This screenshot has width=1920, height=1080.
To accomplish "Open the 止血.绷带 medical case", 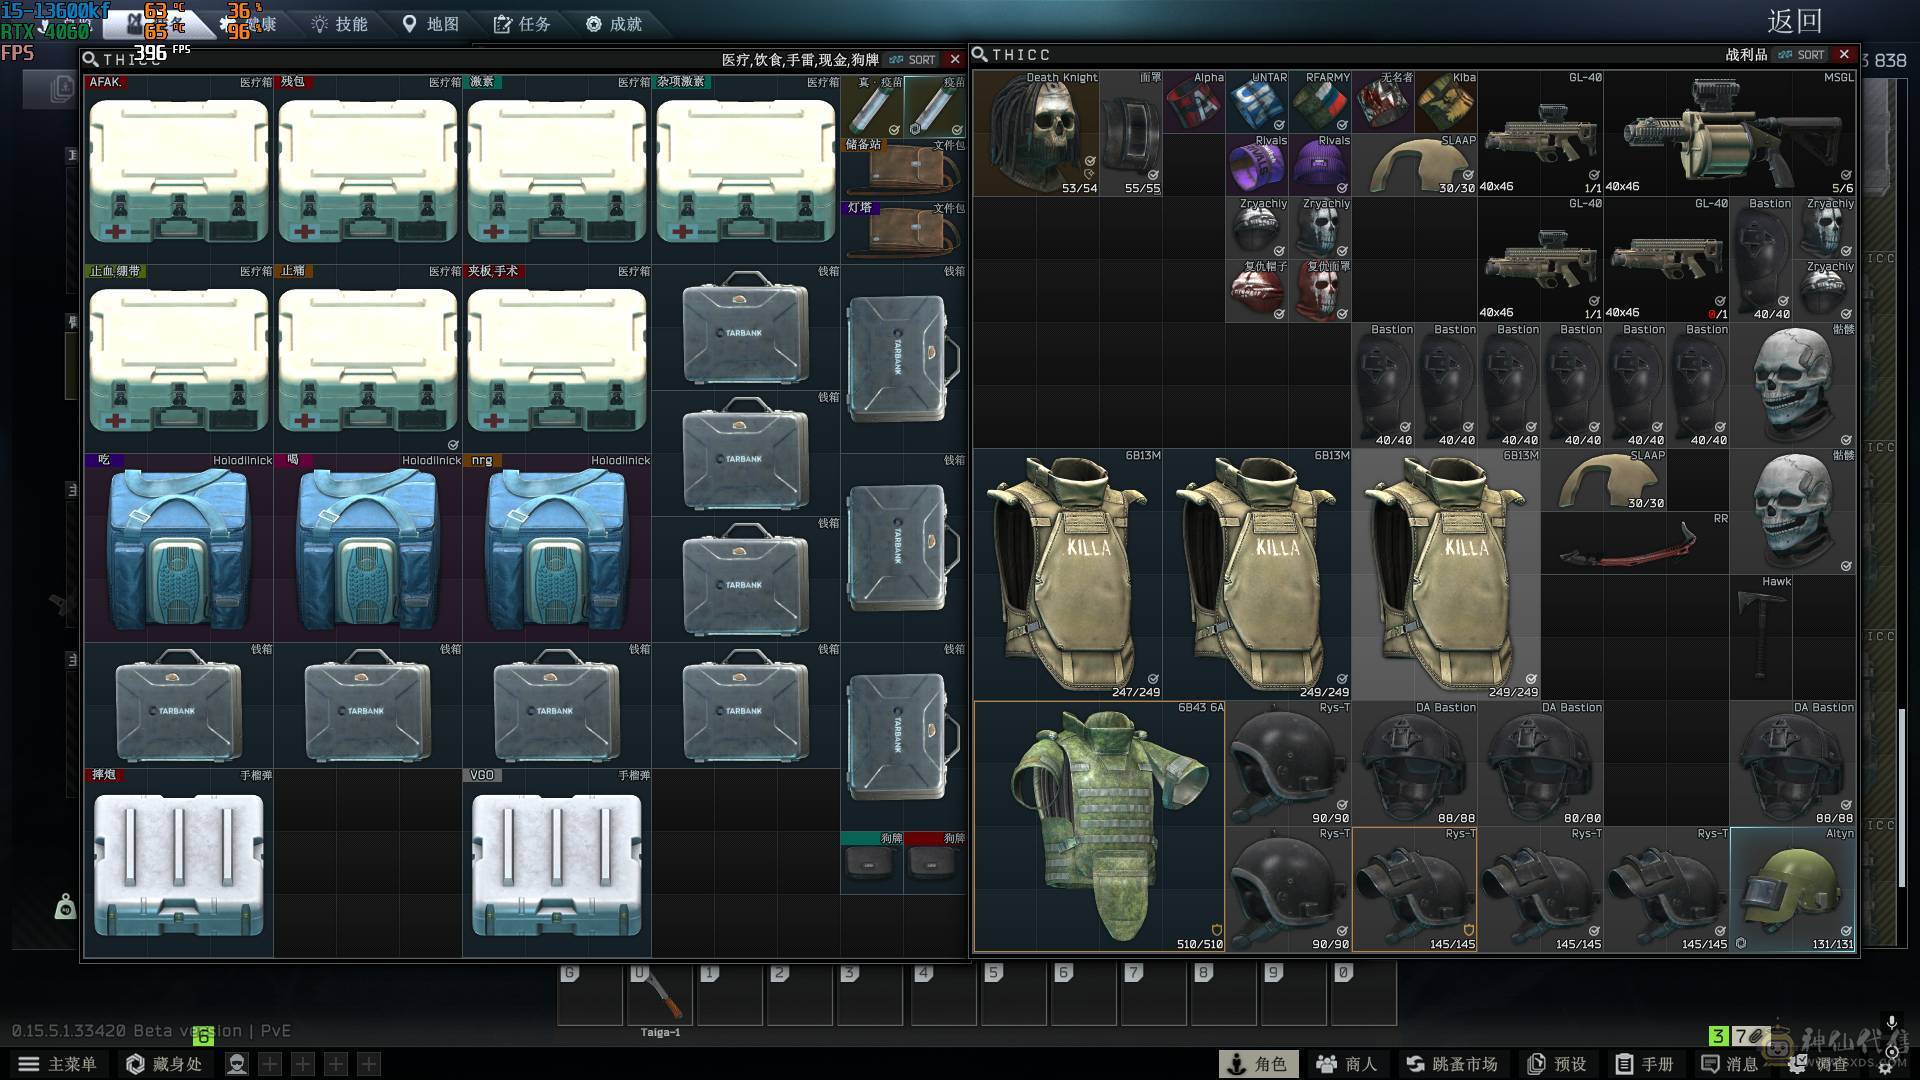I will pos(179,359).
